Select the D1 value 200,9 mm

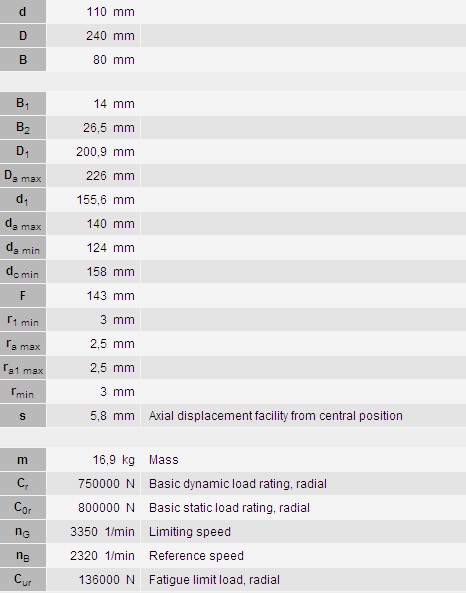(x=105, y=152)
